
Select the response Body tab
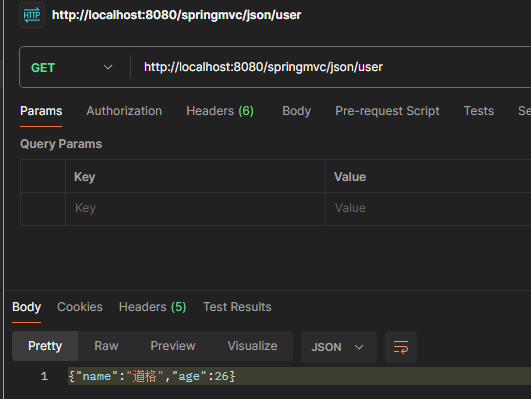[x=26, y=307]
